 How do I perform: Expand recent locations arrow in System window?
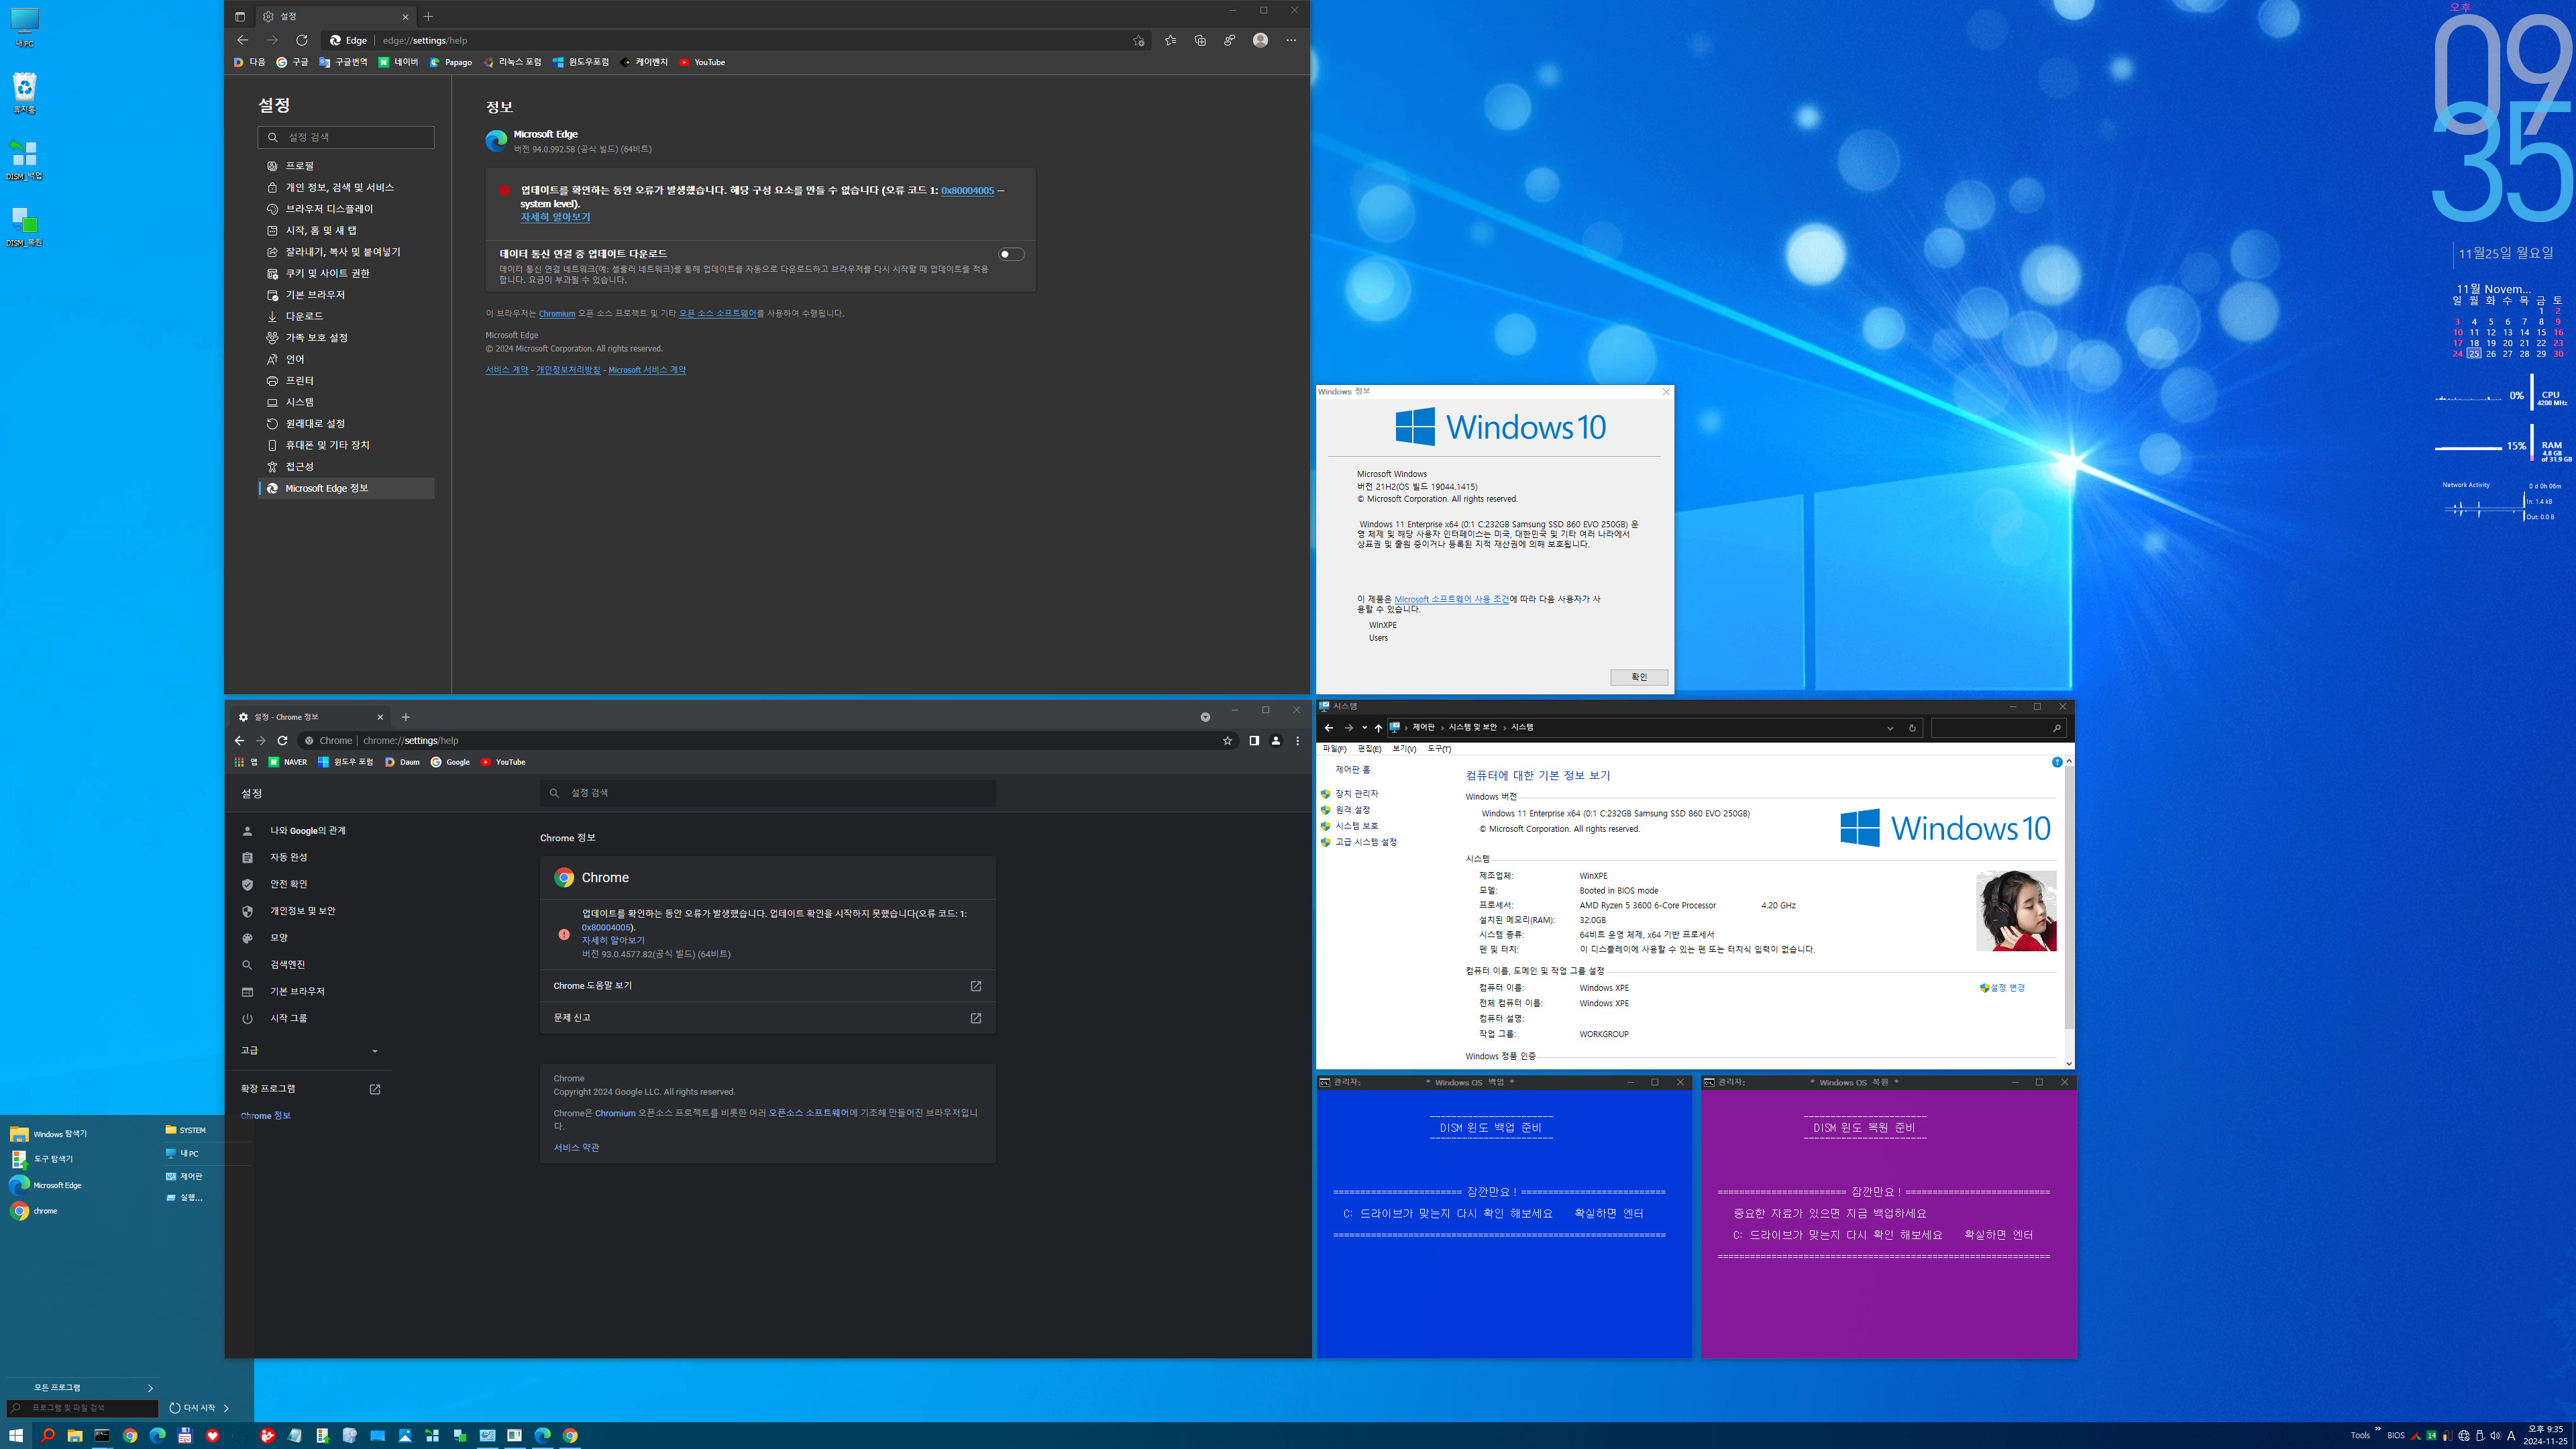[x=1364, y=728]
